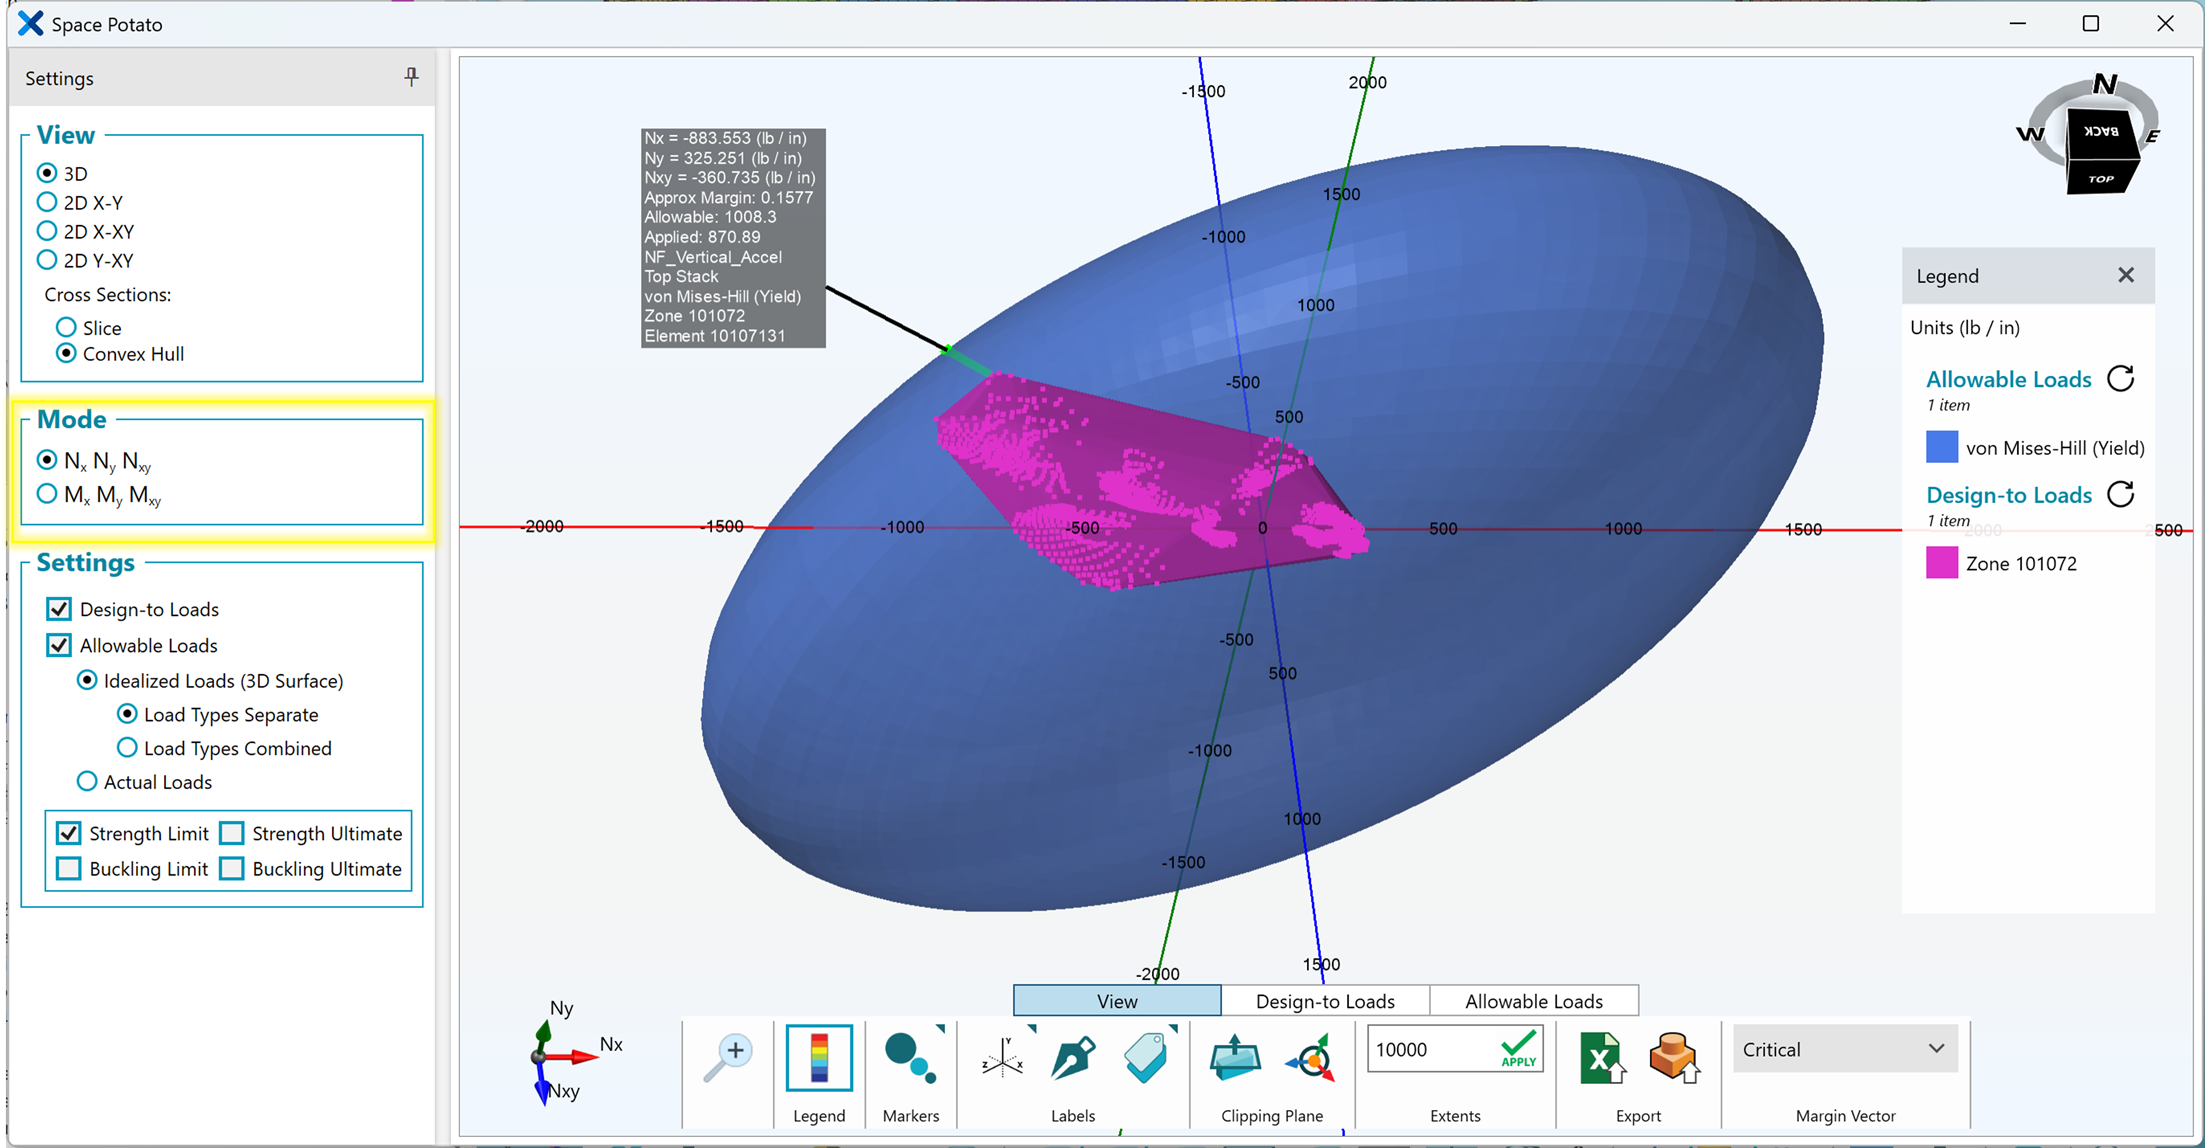This screenshot has height=1148, width=2205.
Task: Minimize the Space Potato window
Action: pyautogui.click(x=2017, y=24)
